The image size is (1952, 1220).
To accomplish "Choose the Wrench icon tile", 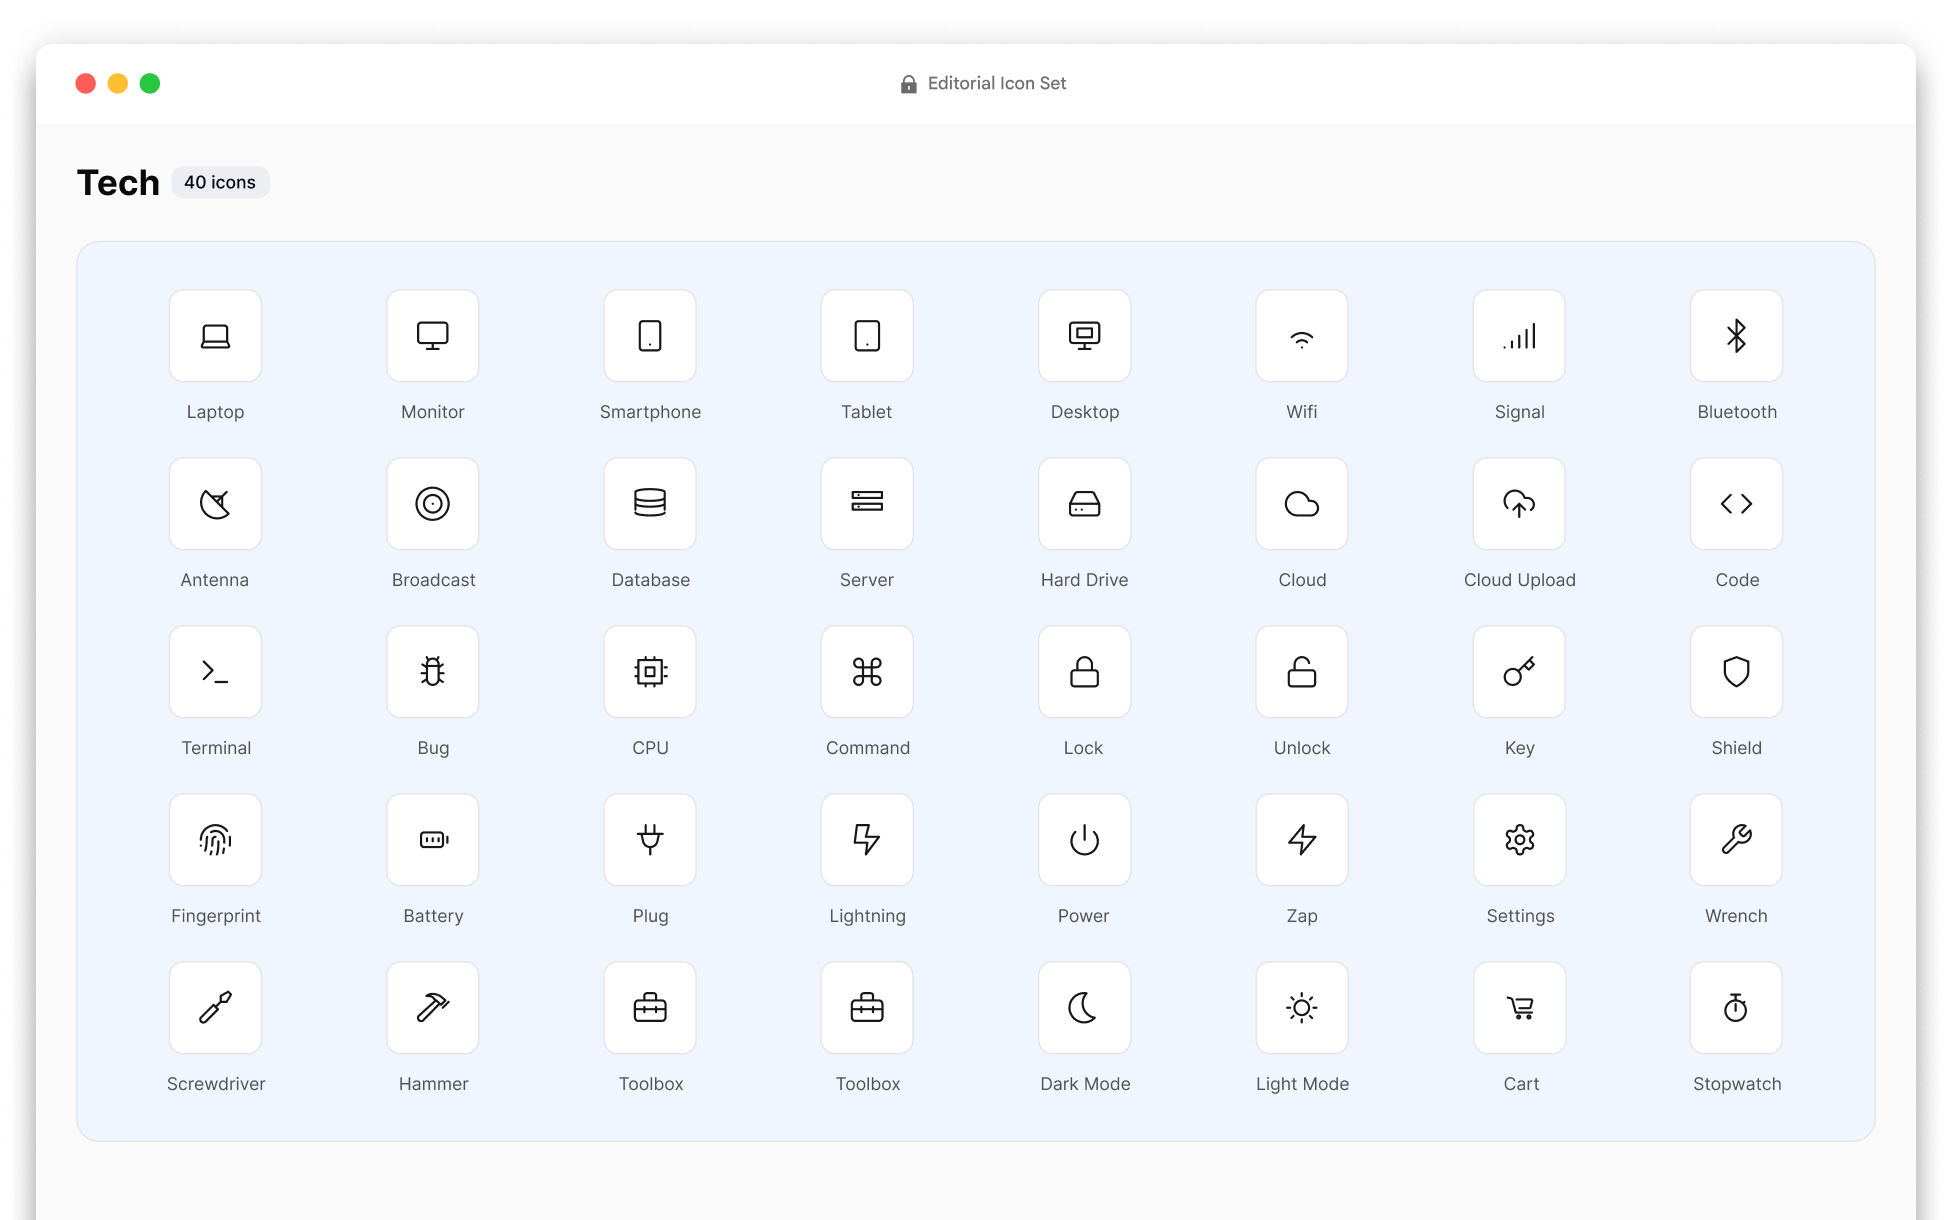I will click(1737, 840).
